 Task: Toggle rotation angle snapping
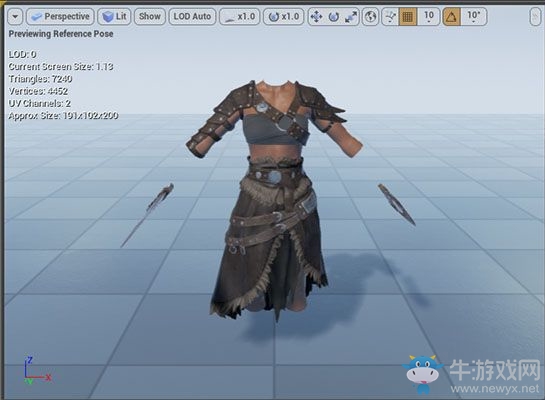452,17
